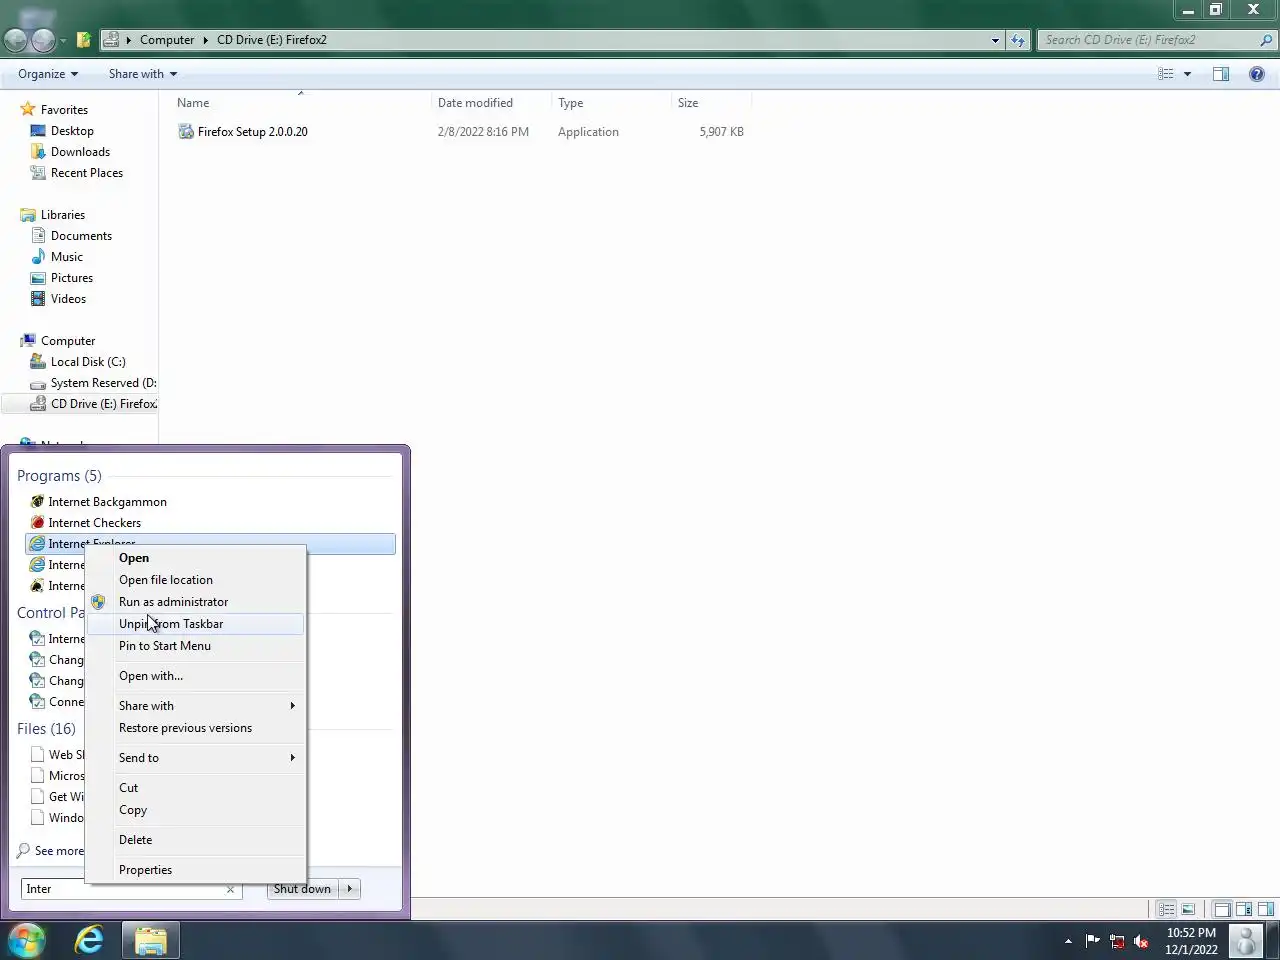Click the muted volume tray icon

[x=1141, y=941]
